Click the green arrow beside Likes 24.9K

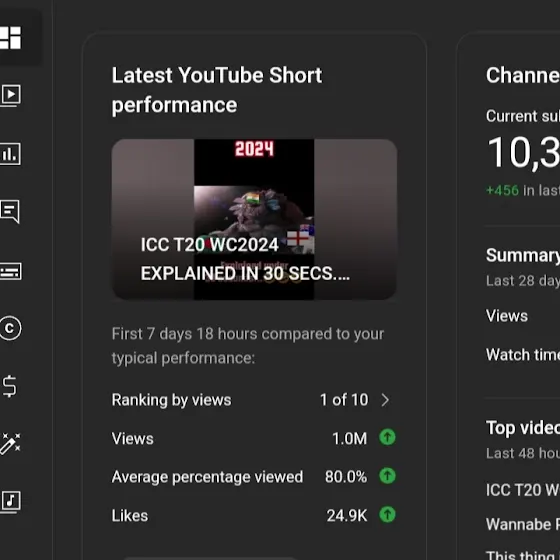click(x=387, y=515)
